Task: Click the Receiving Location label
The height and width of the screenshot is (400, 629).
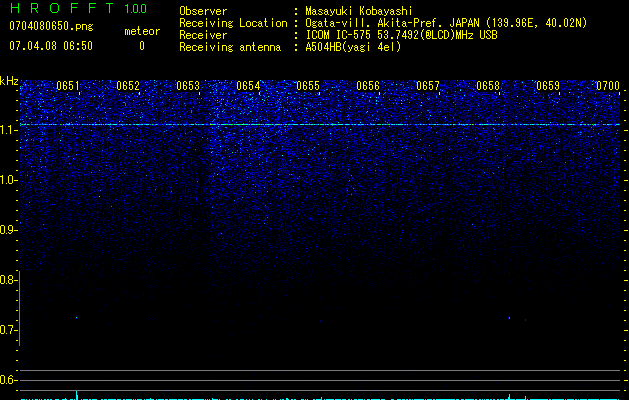Action: (x=233, y=23)
